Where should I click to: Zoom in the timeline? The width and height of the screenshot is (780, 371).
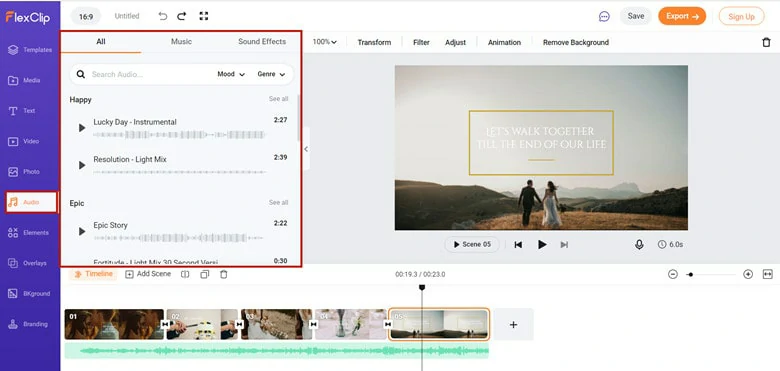(x=748, y=274)
